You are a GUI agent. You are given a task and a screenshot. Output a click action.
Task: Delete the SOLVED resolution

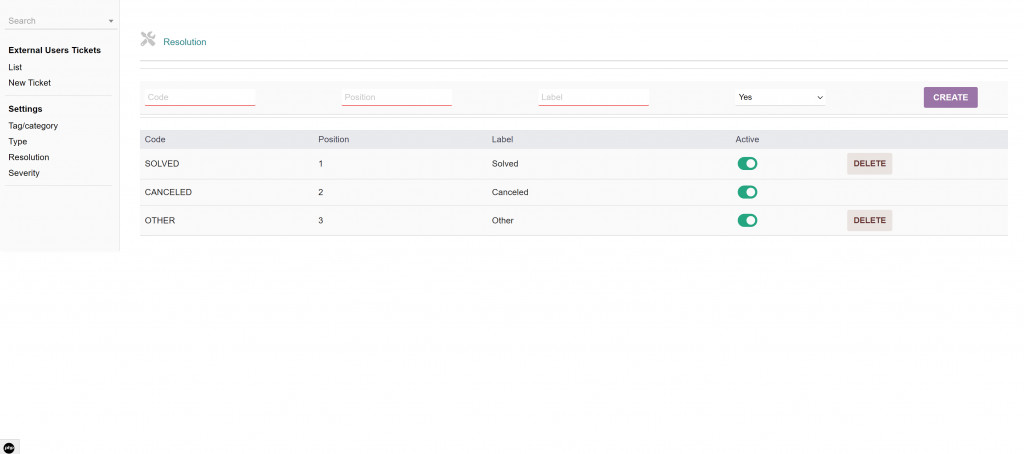(869, 164)
